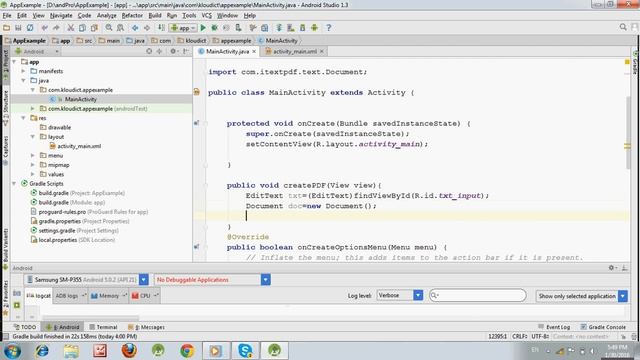The height and width of the screenshot is (360, 640).
Task: Click the Find magnifier icon
Action: [109, 28]
